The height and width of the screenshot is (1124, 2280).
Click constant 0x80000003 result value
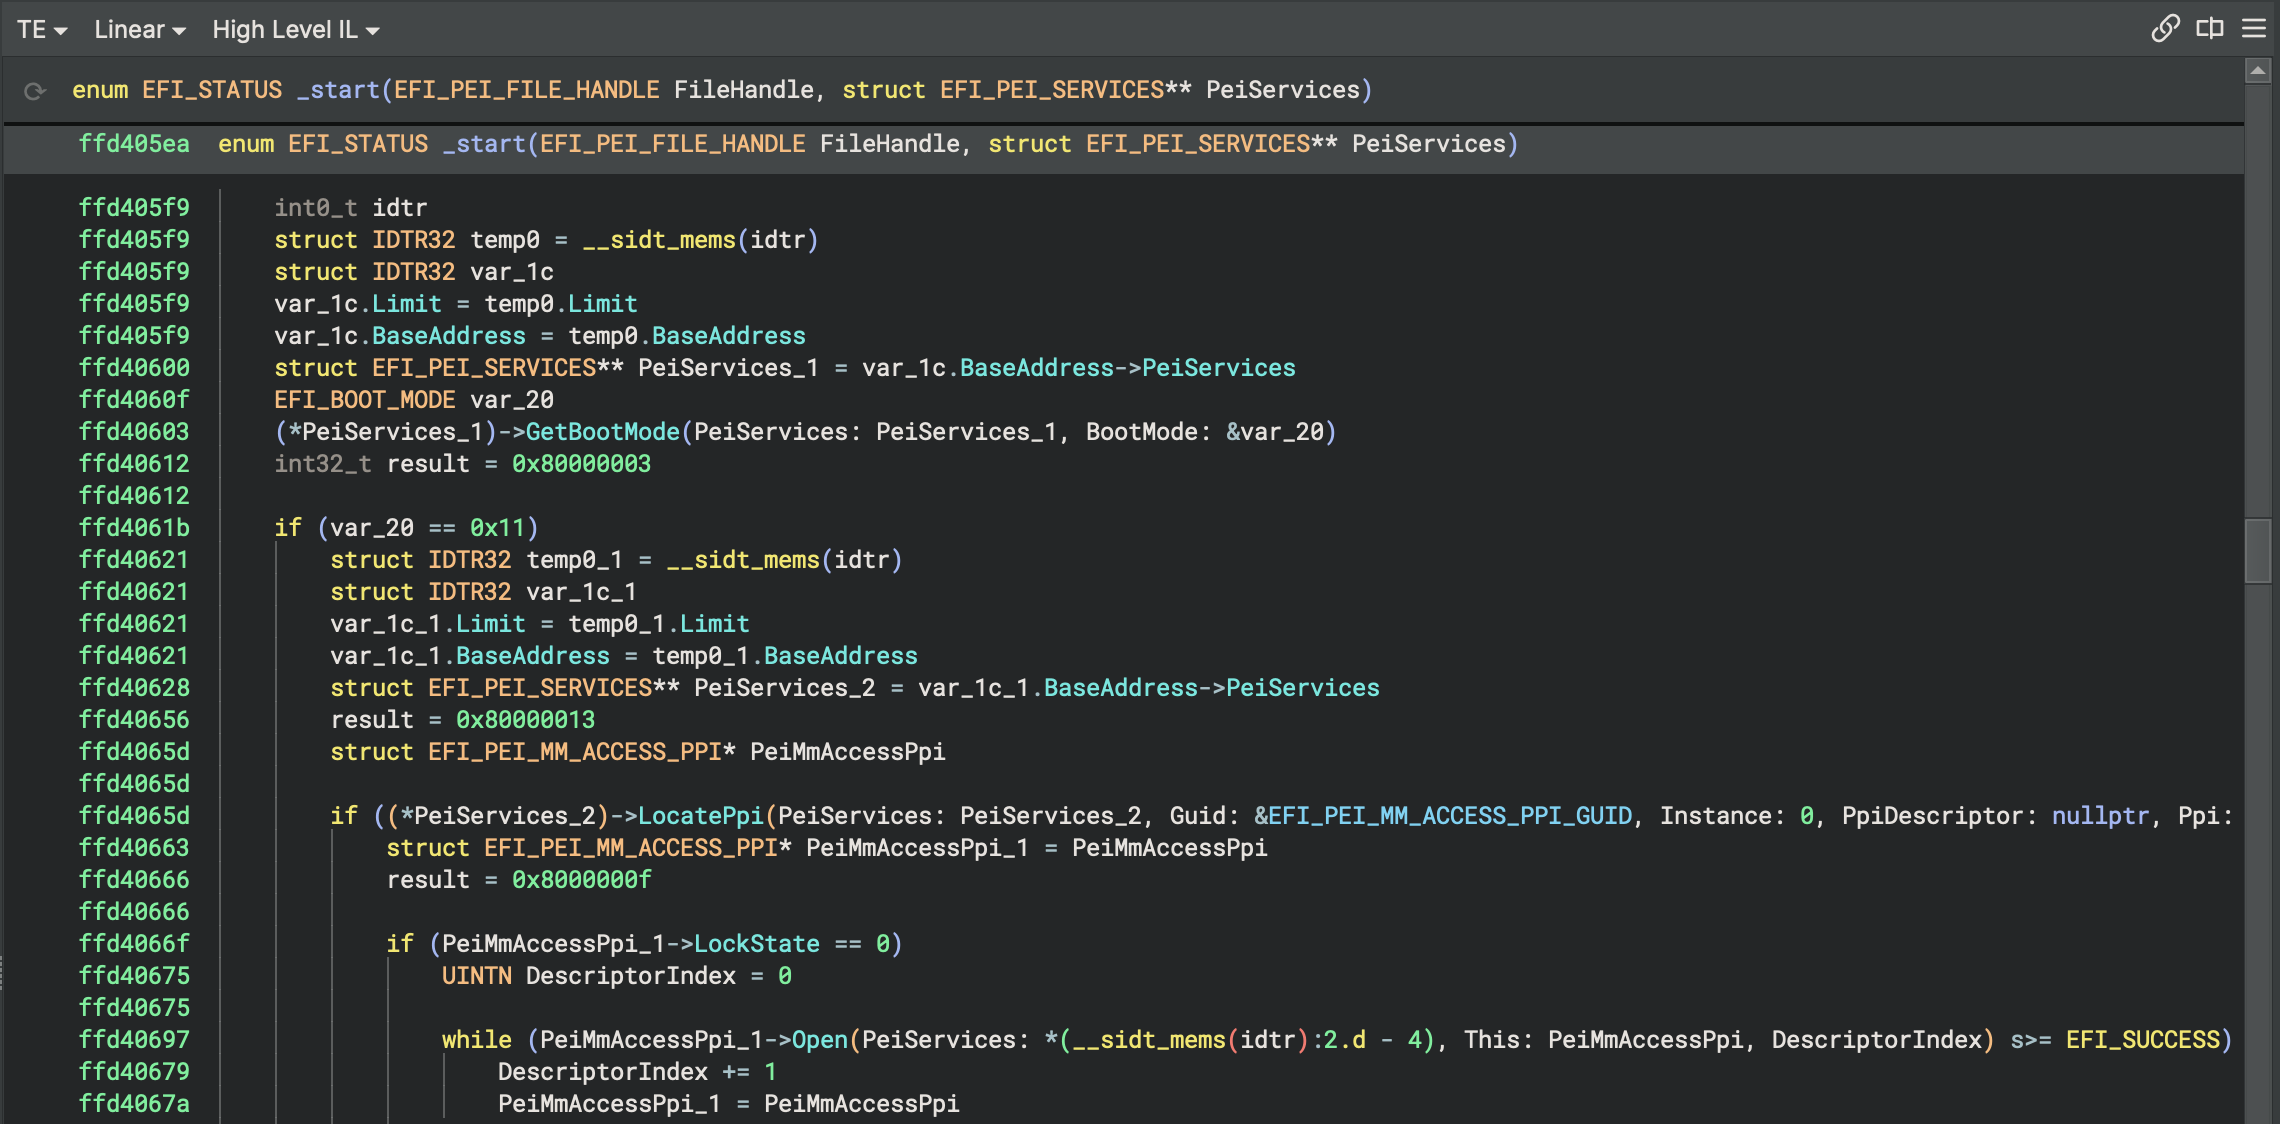pyautogui.click(x=581, y=464)
